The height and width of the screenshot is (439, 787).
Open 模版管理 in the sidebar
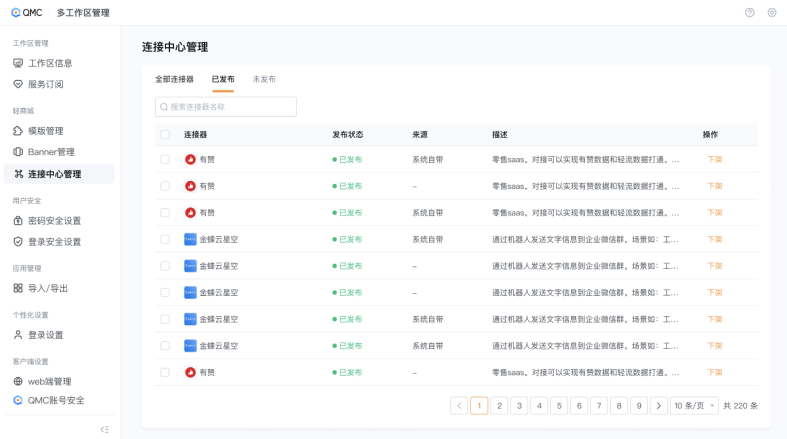[38, 131]
